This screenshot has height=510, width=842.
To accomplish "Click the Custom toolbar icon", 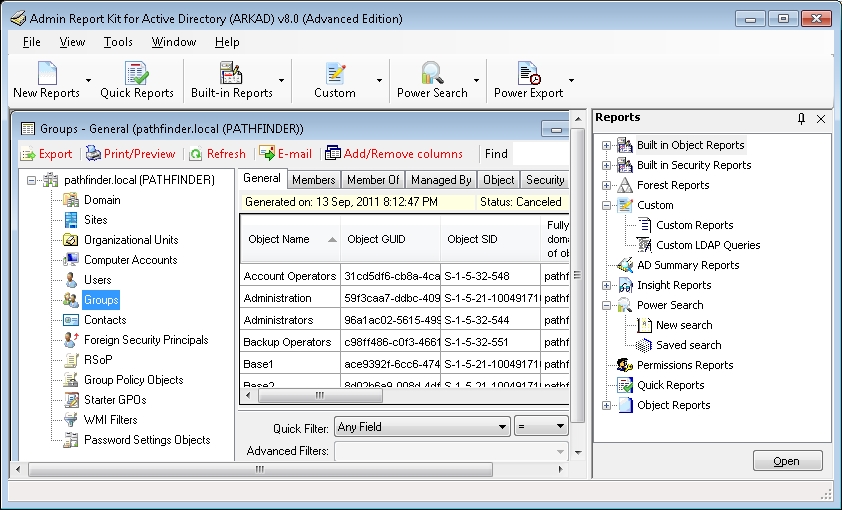I will tap(335, 73).
